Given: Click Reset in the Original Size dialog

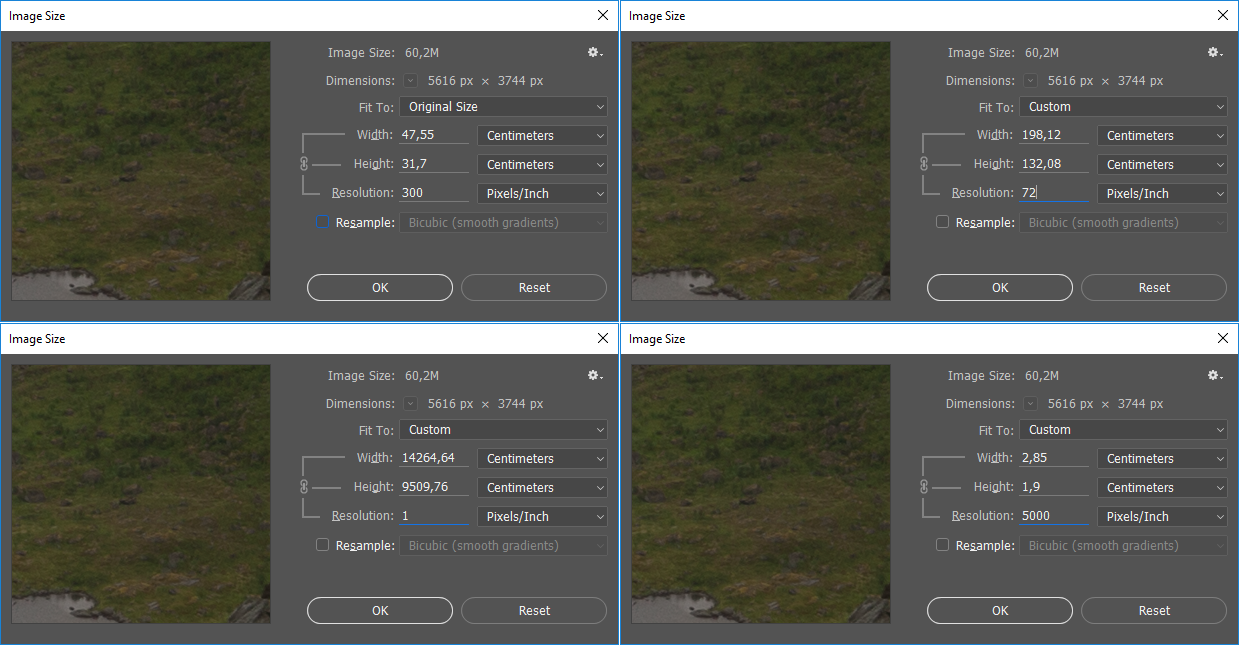Looking at the screenshot, I should pos(534,288).
